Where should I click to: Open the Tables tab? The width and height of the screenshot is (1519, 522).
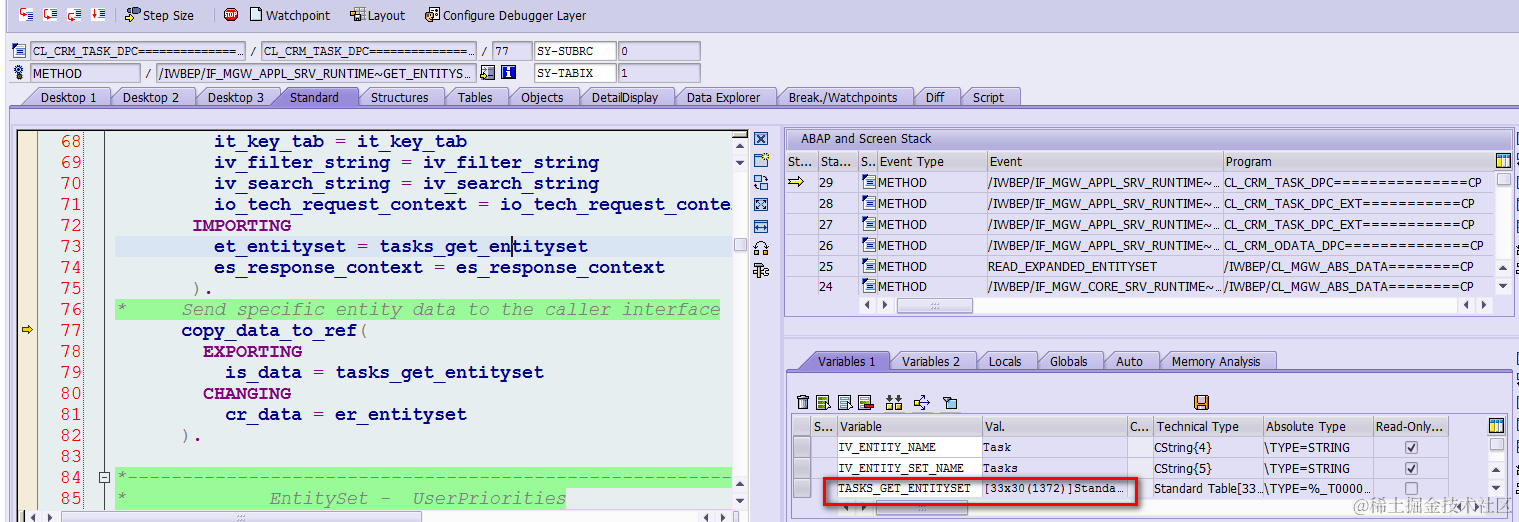475,97
